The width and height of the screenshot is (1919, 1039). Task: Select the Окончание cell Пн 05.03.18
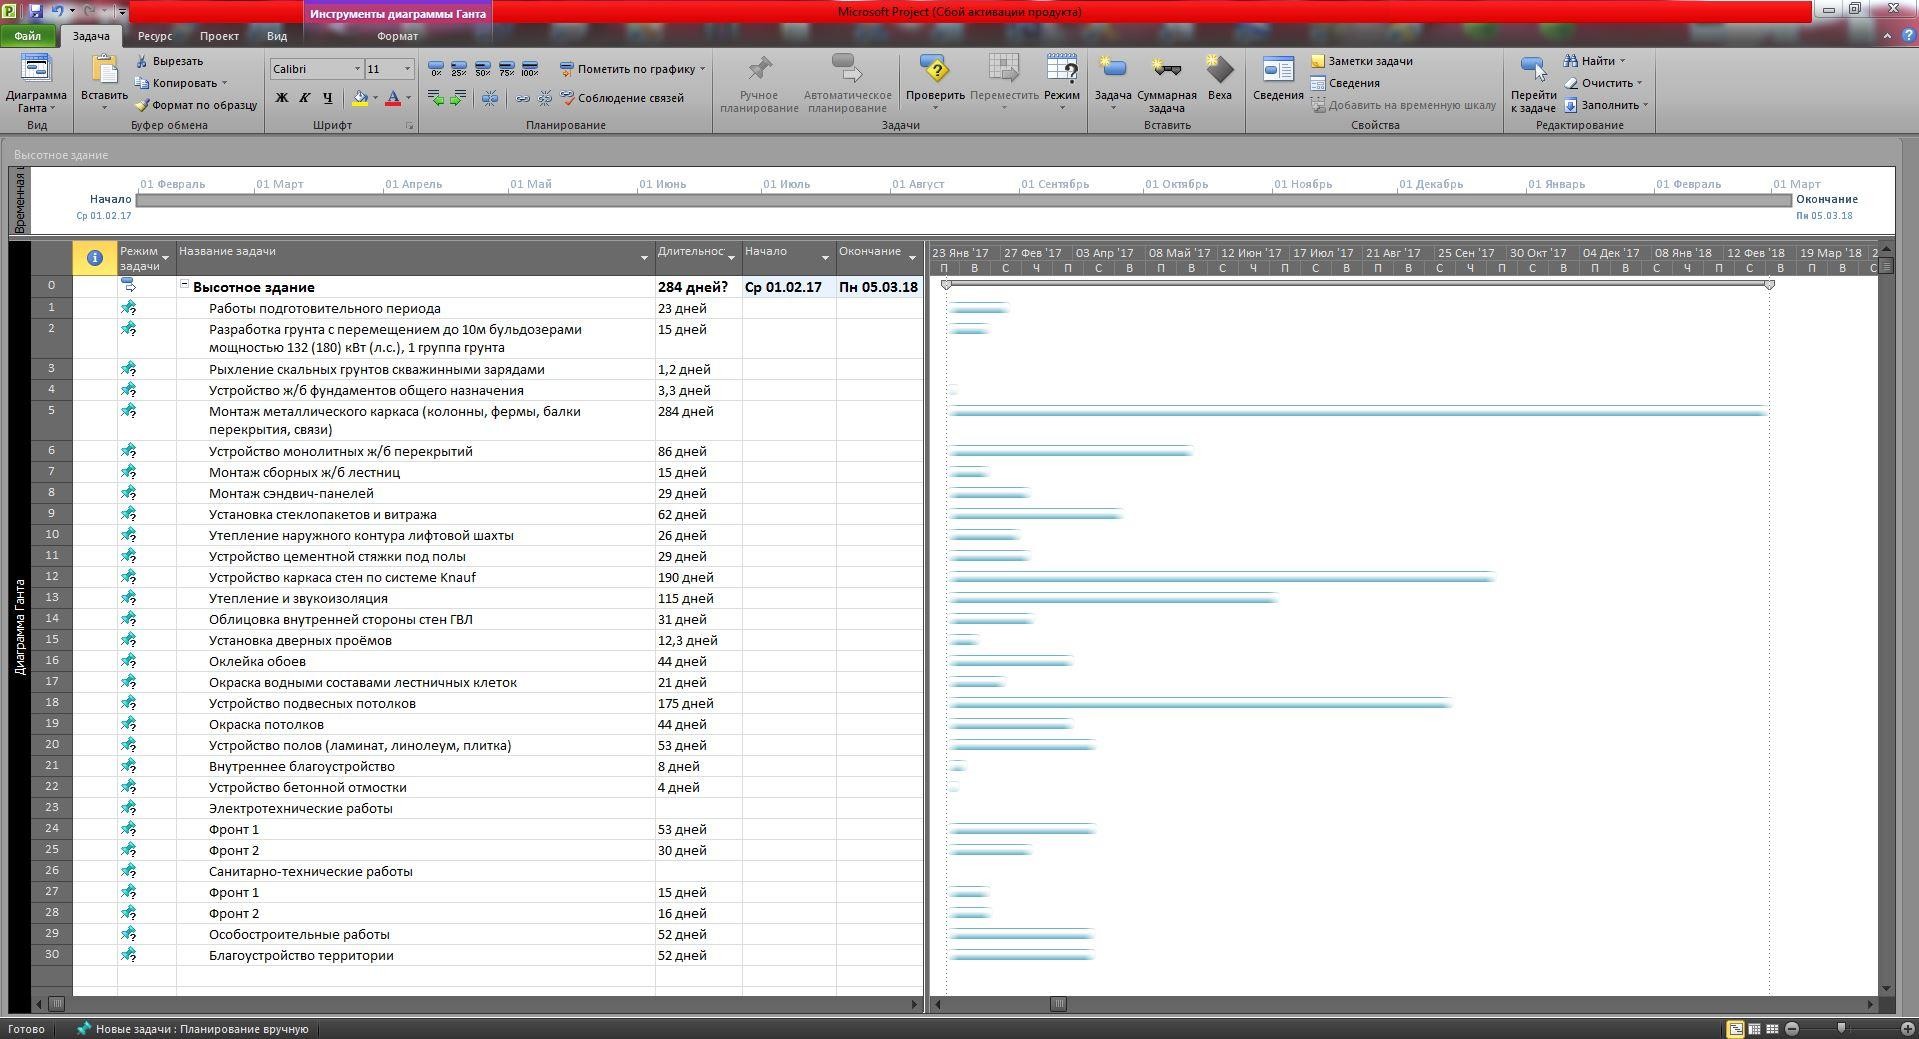point(879,287)
